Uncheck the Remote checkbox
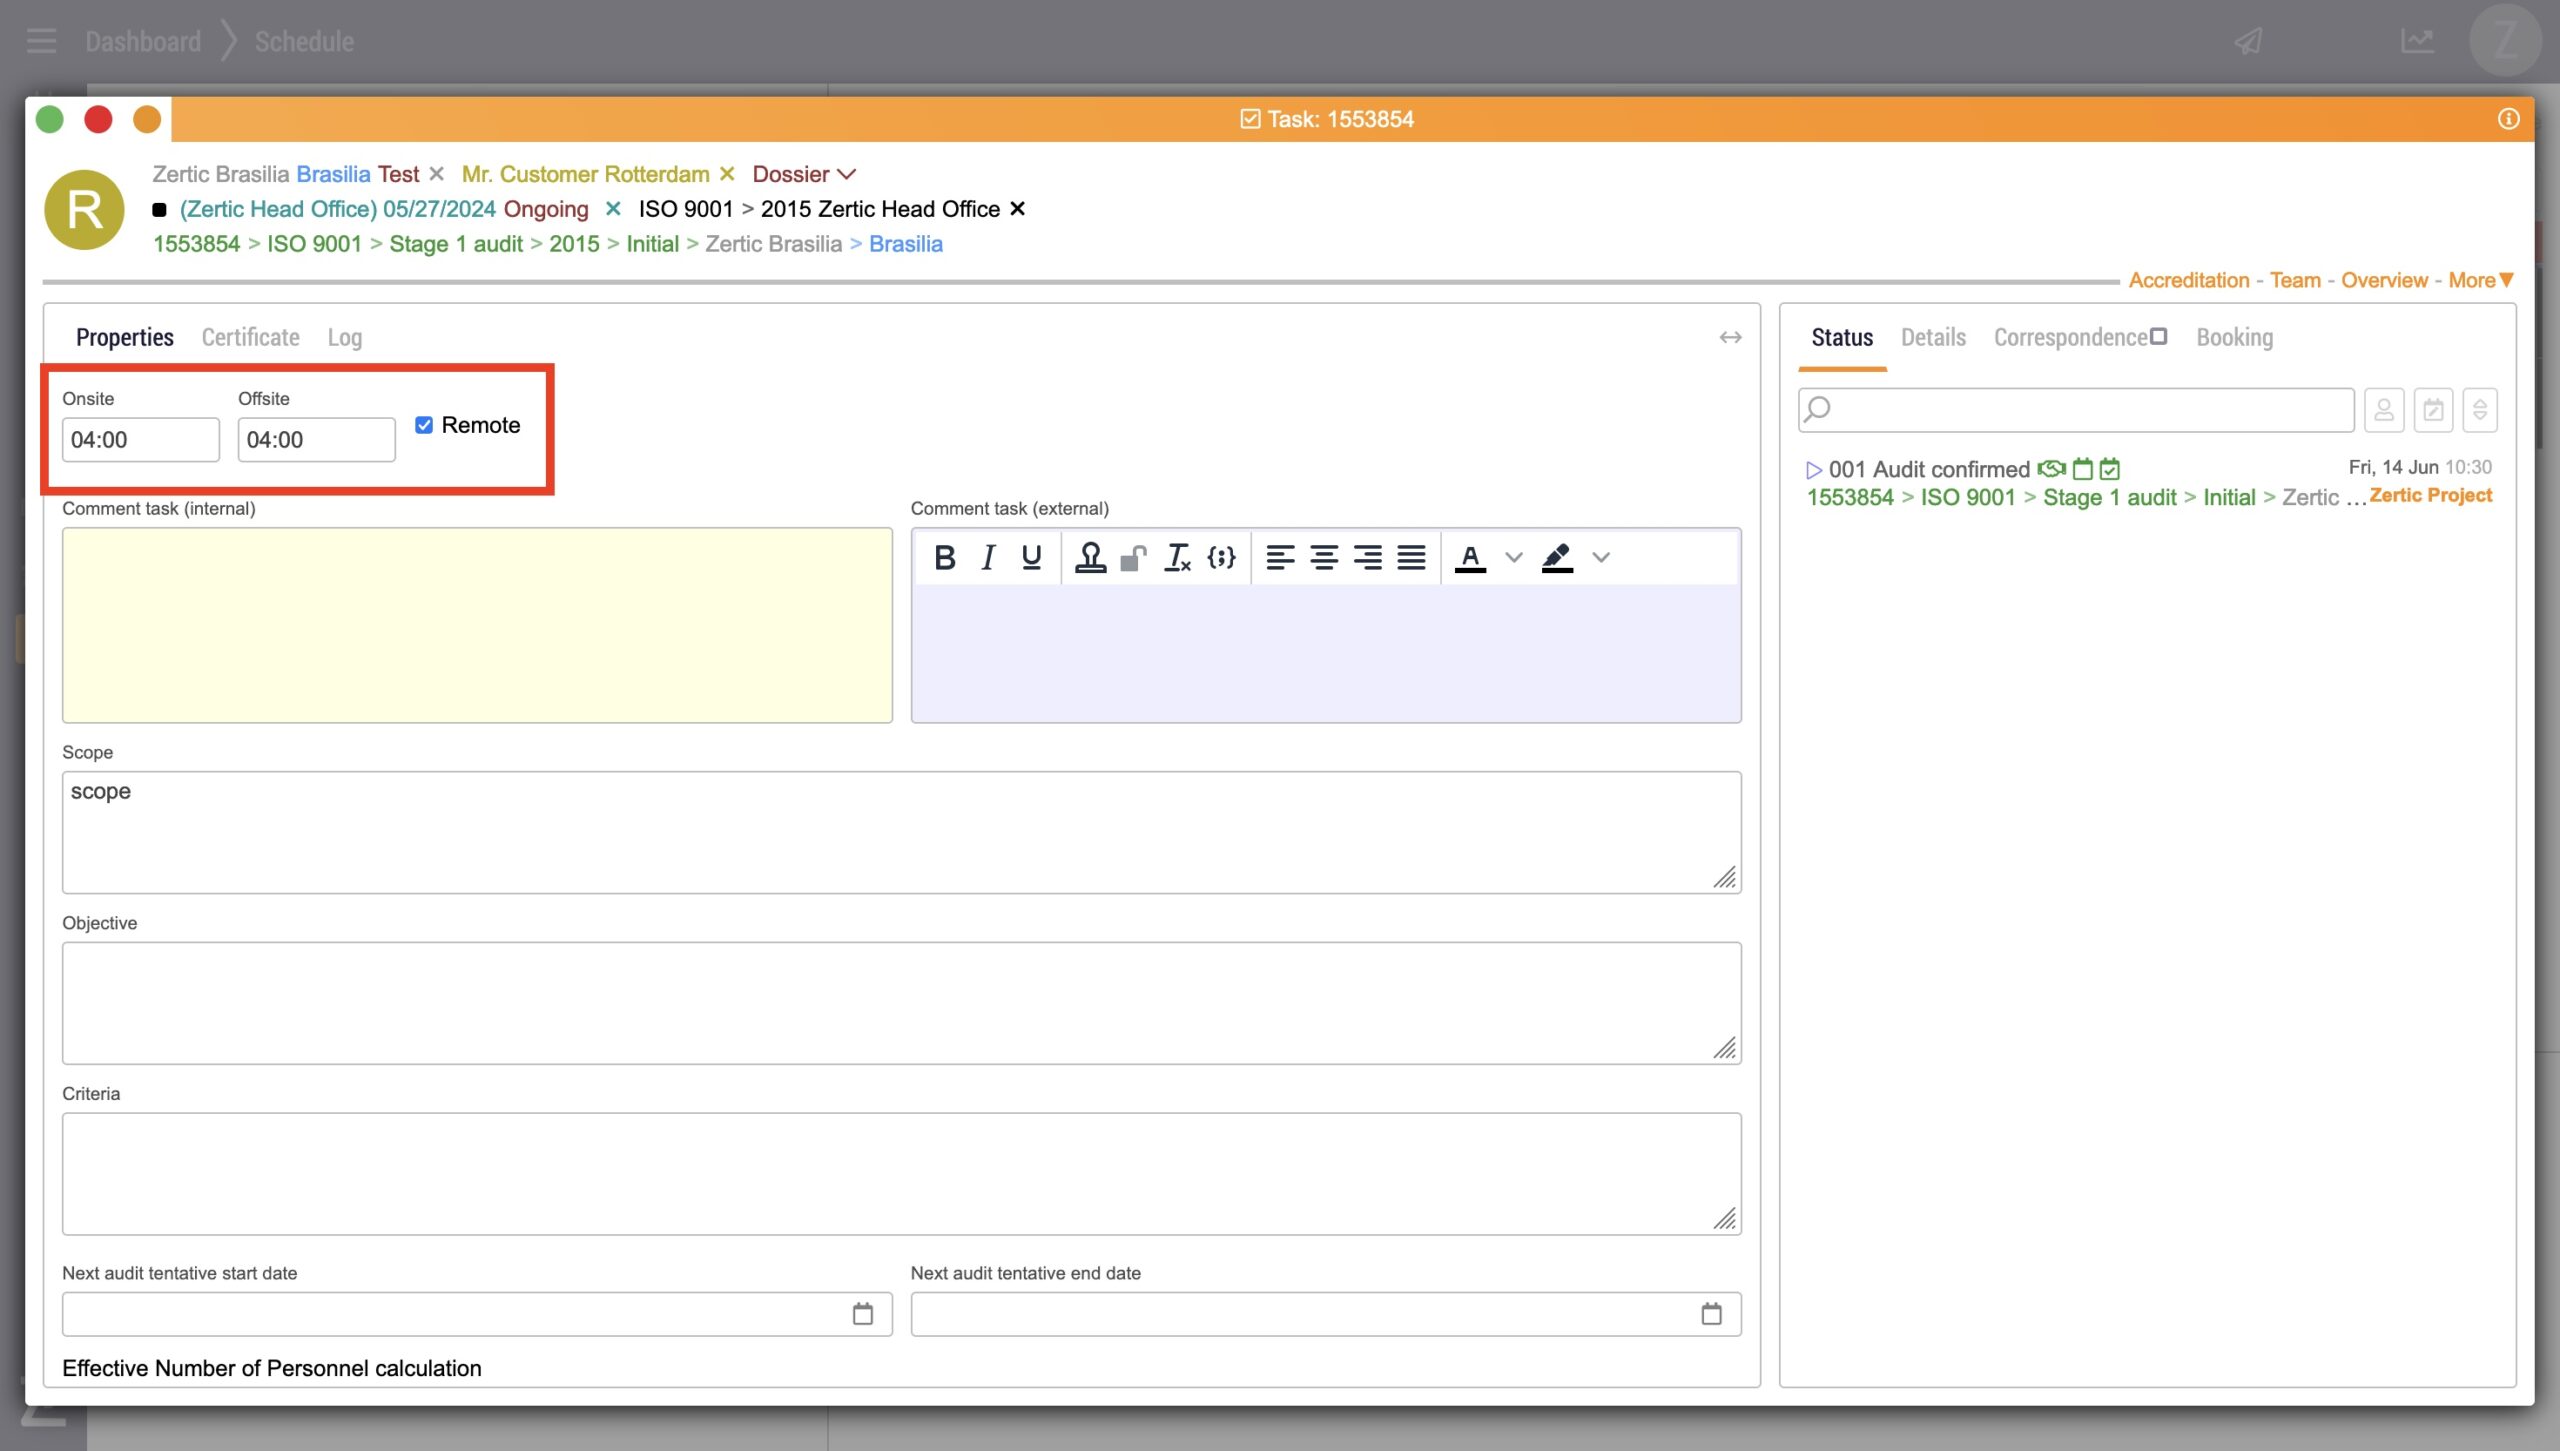 point(424,425)
